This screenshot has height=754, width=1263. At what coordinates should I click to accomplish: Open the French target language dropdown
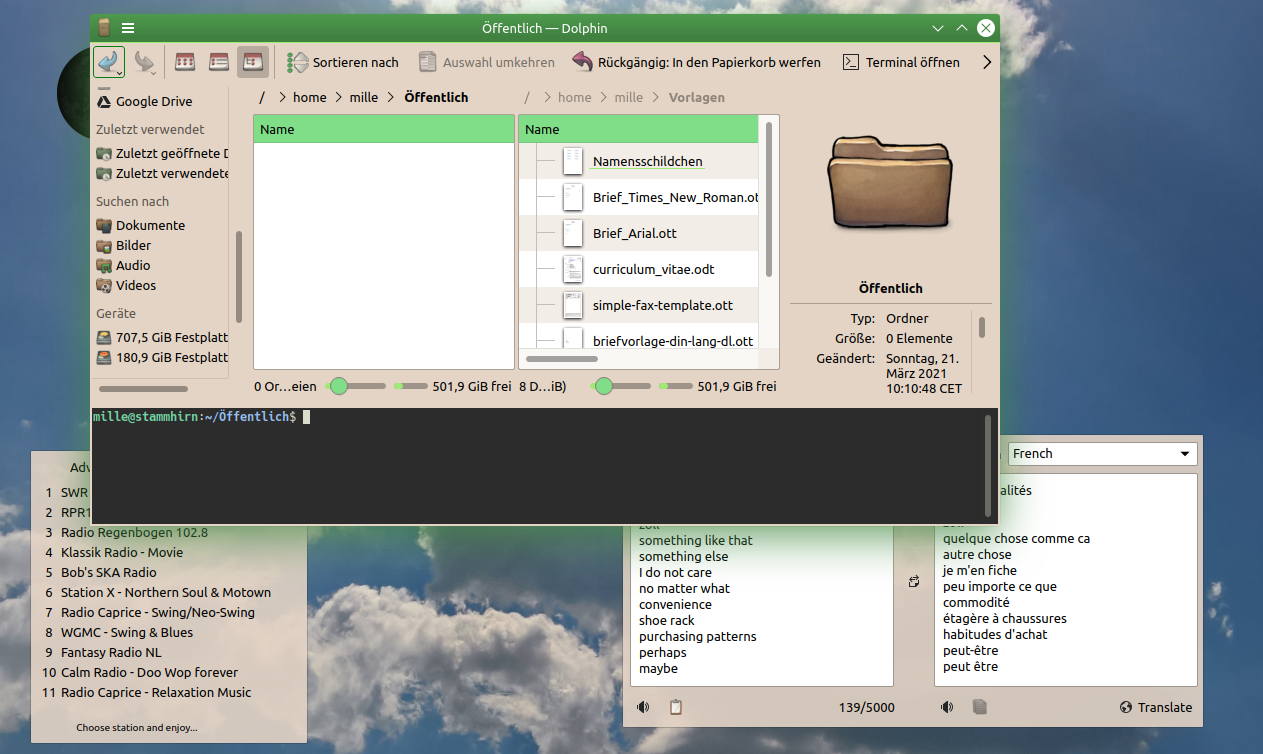(1102, 453)
